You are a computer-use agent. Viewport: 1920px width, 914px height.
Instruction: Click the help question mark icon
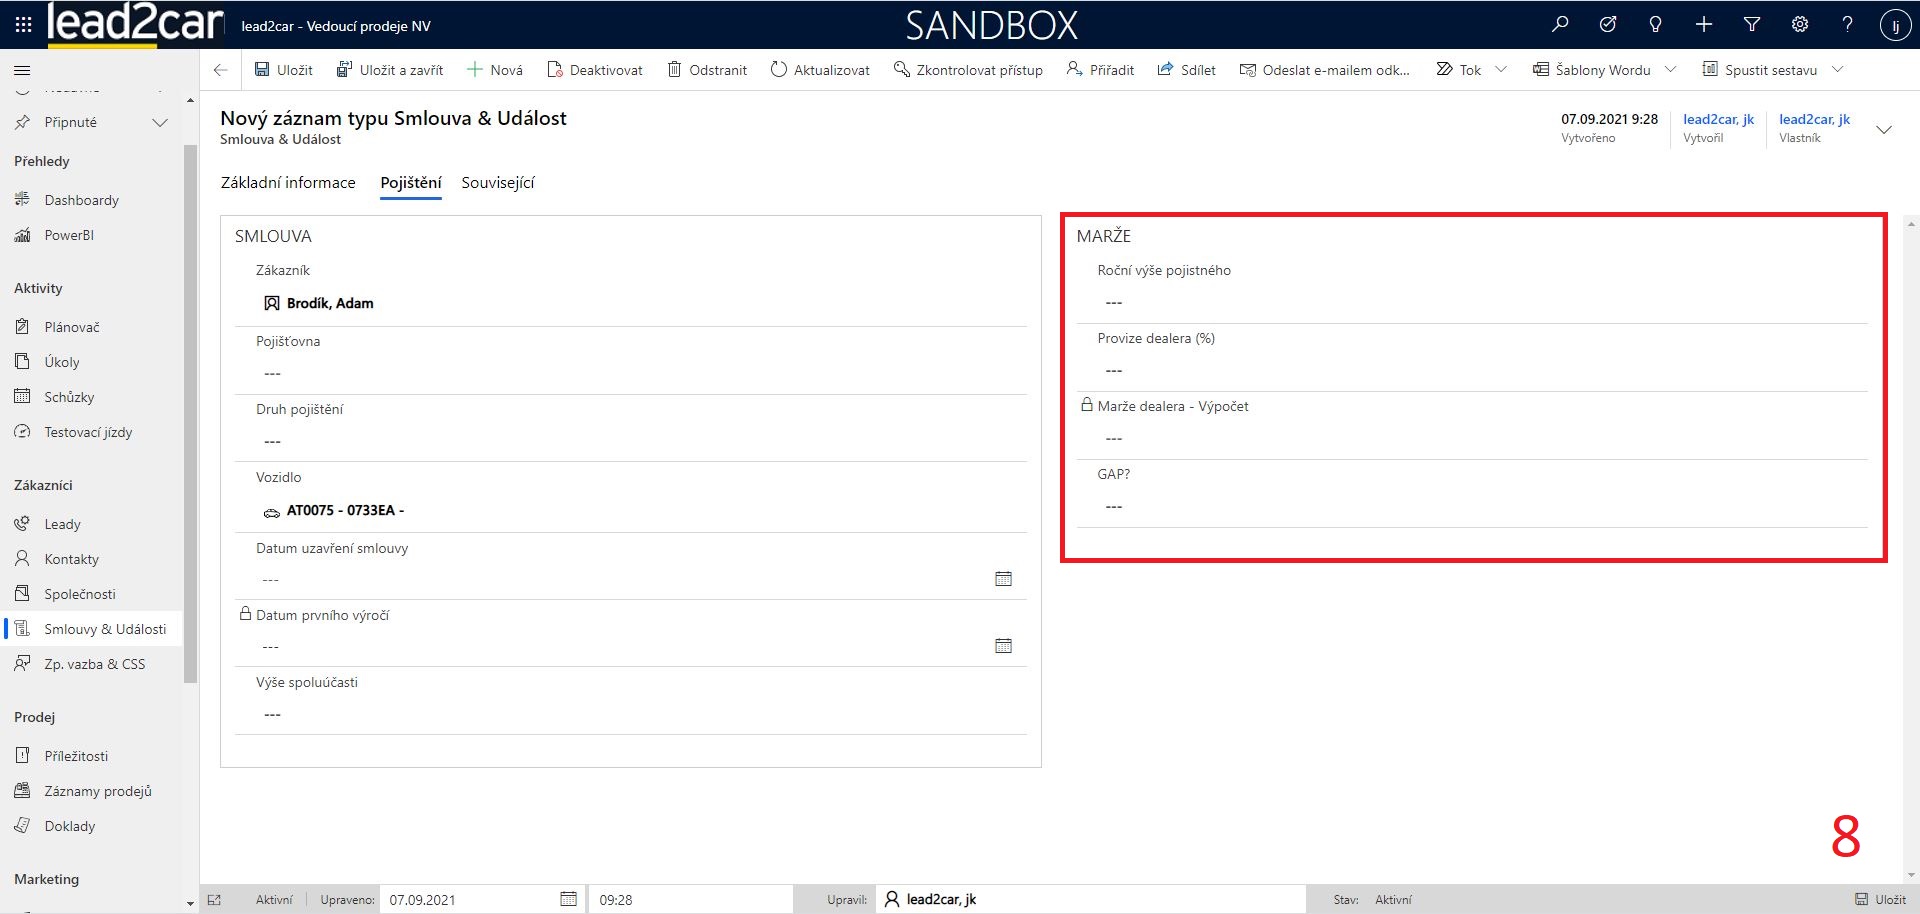(x=1847, y=25)
